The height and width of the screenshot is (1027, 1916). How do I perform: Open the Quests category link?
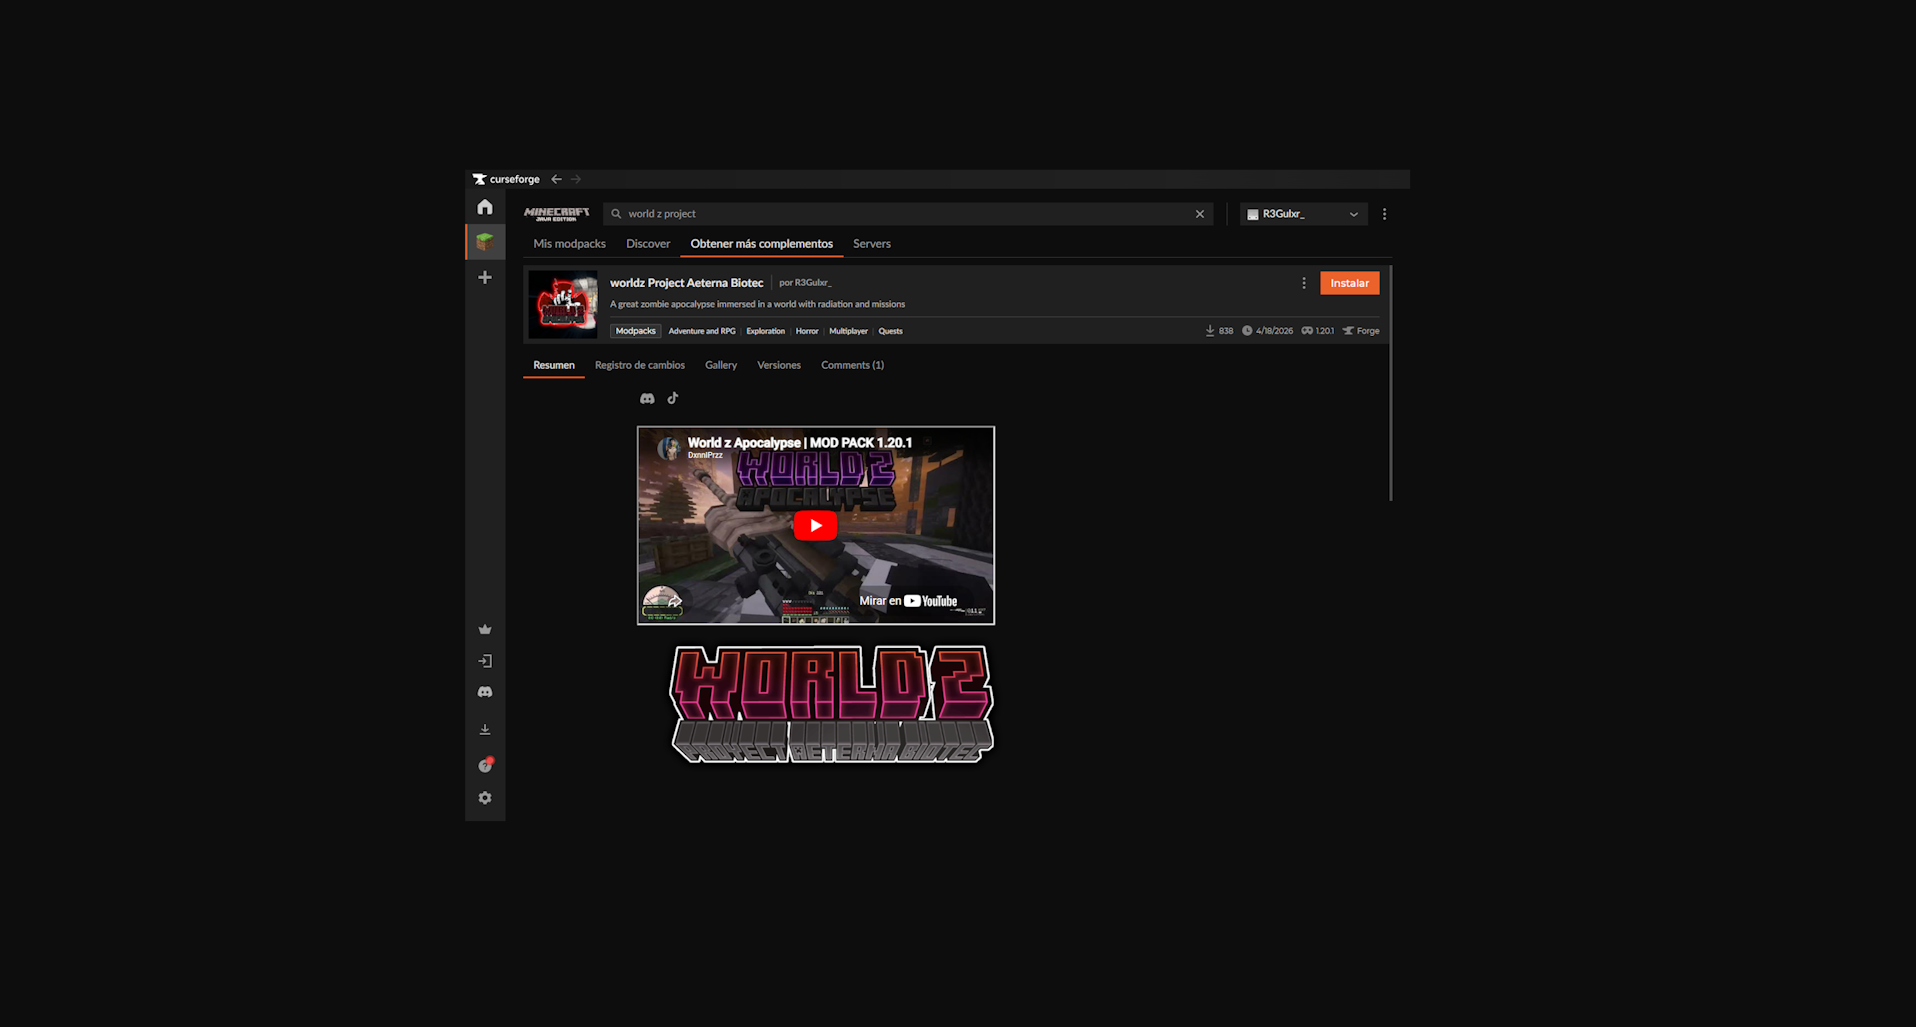(891, 331)
